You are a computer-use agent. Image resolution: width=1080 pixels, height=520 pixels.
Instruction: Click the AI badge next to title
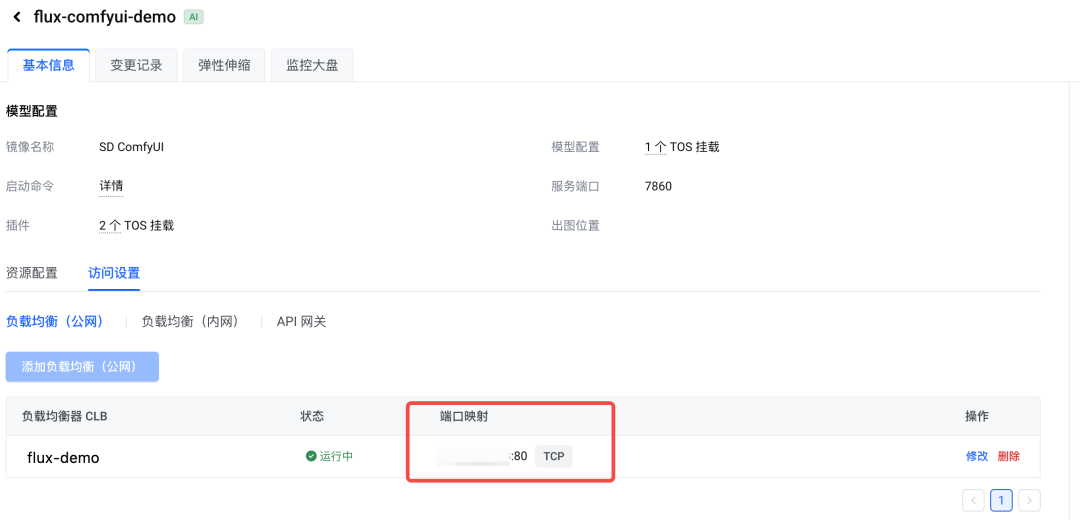point(193,17)
